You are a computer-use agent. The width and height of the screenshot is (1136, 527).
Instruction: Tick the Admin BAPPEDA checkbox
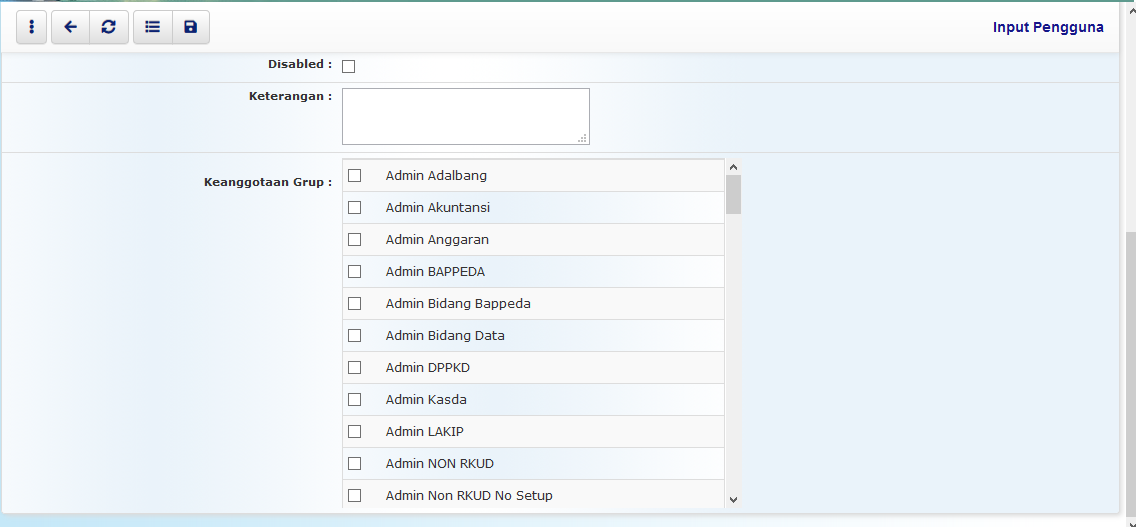pos(354,272)
